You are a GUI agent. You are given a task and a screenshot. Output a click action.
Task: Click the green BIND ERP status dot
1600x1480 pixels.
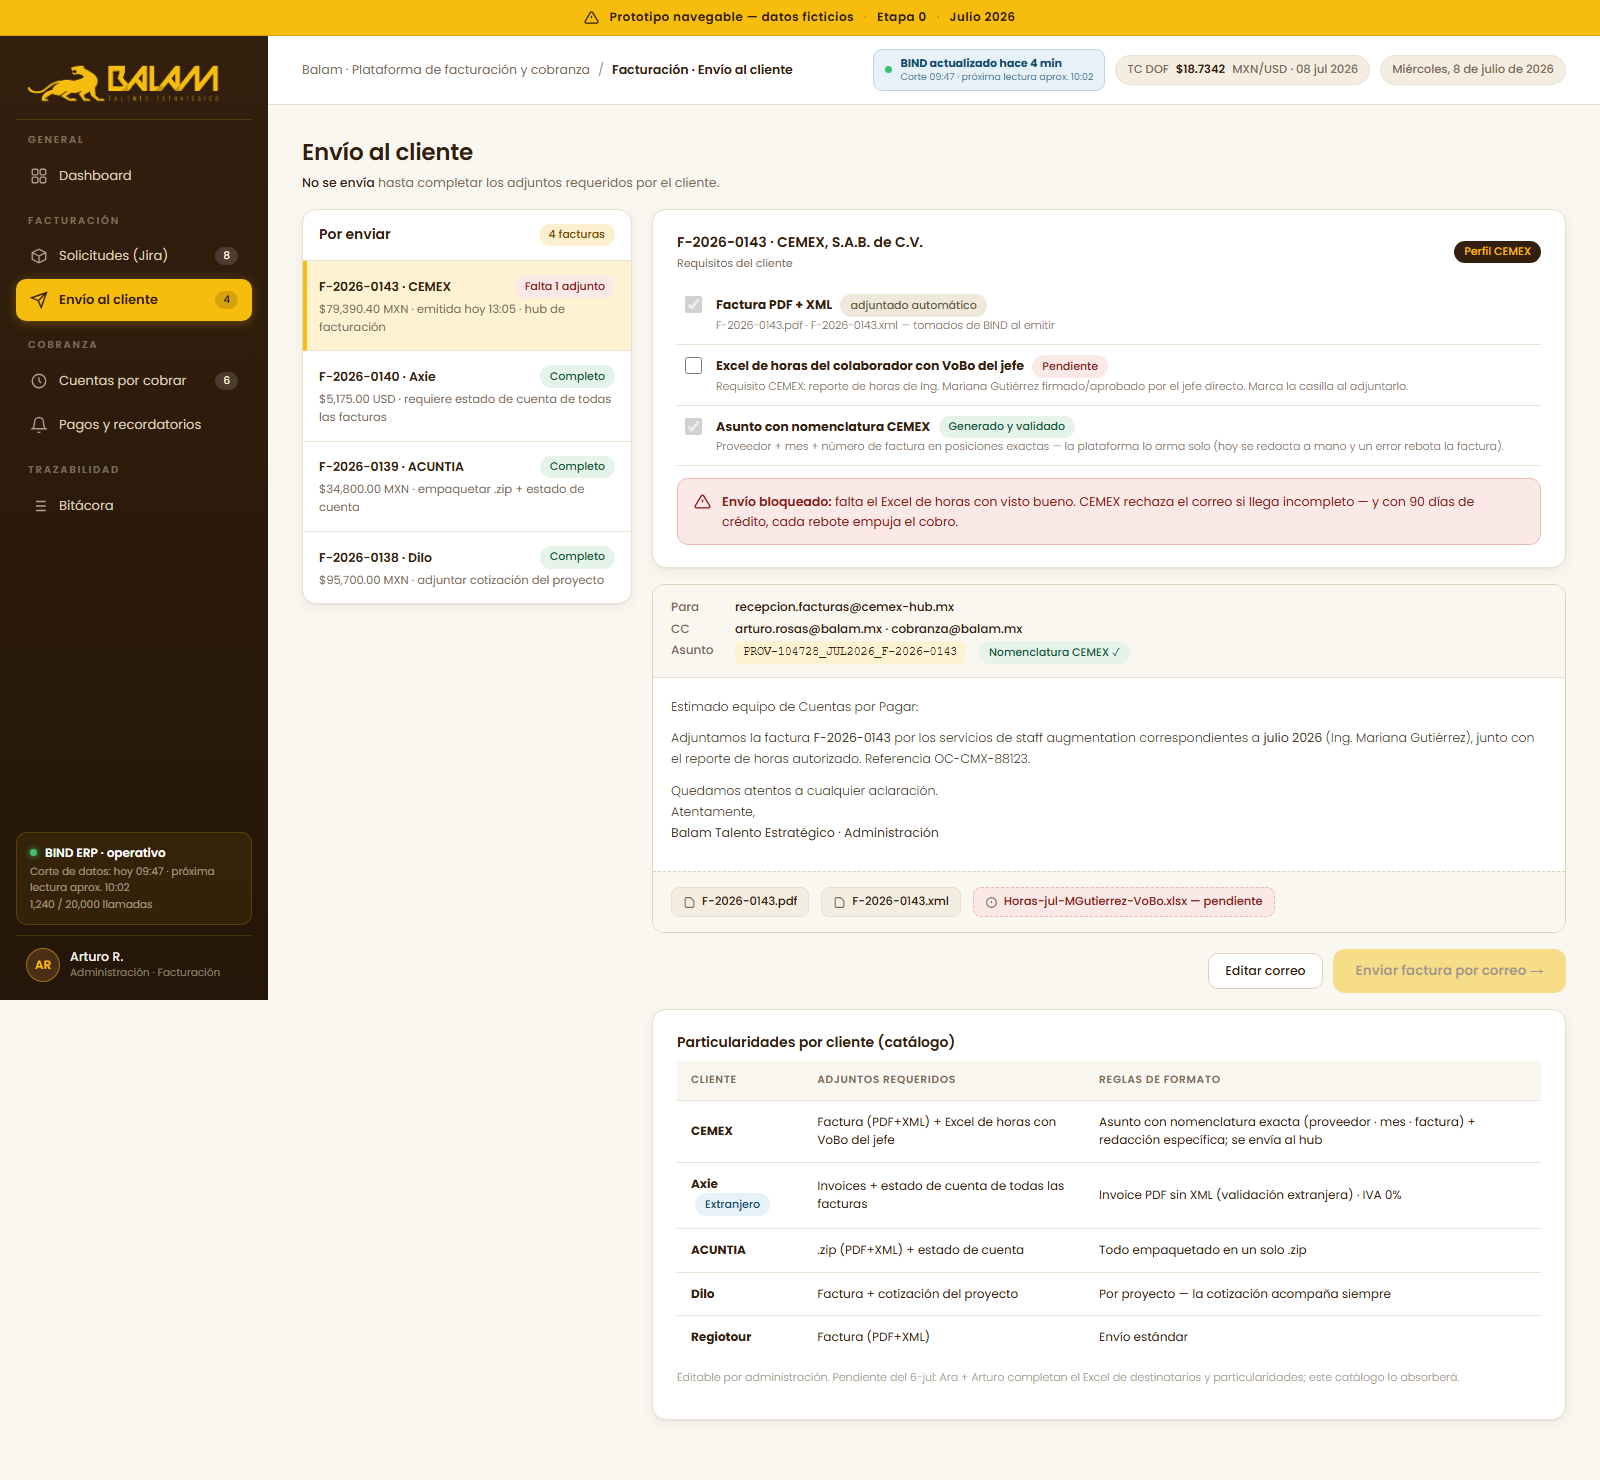(34, 853)
